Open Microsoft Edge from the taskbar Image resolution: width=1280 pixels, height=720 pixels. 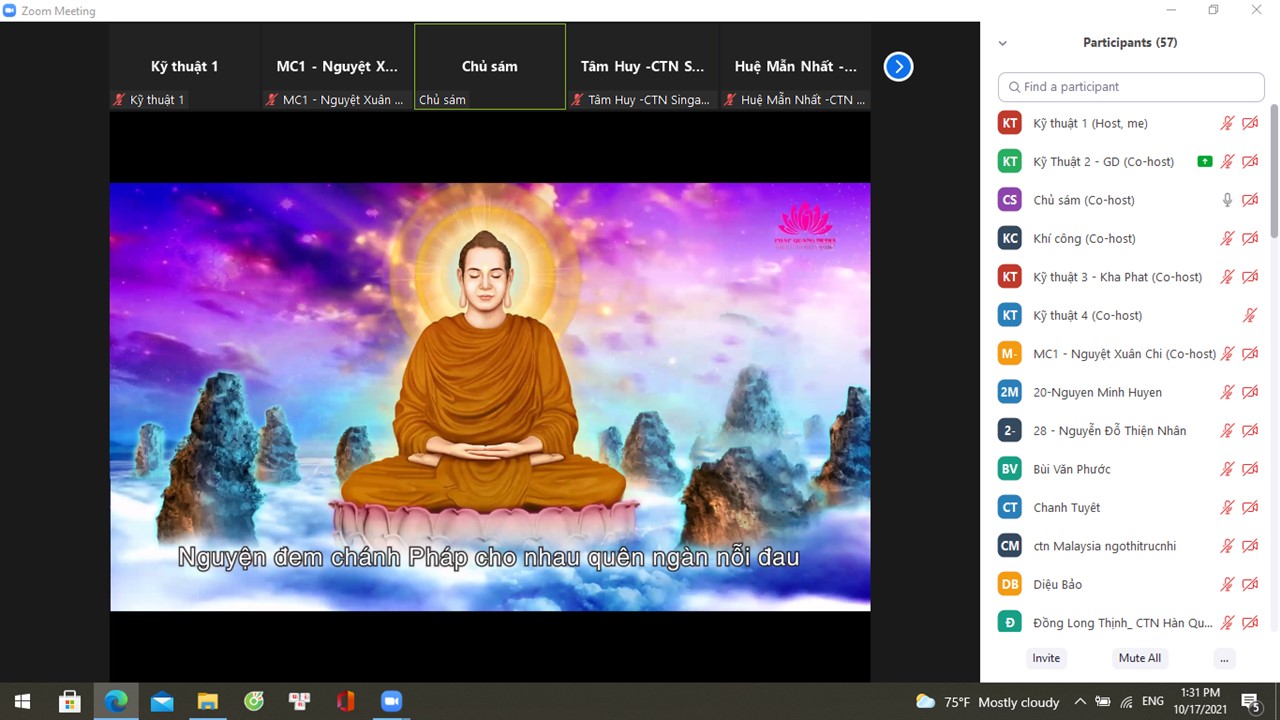pos(116,701)
